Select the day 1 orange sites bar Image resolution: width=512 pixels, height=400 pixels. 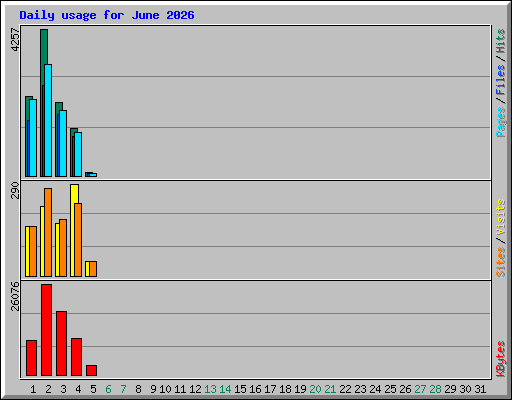click(x=33, y=251)
